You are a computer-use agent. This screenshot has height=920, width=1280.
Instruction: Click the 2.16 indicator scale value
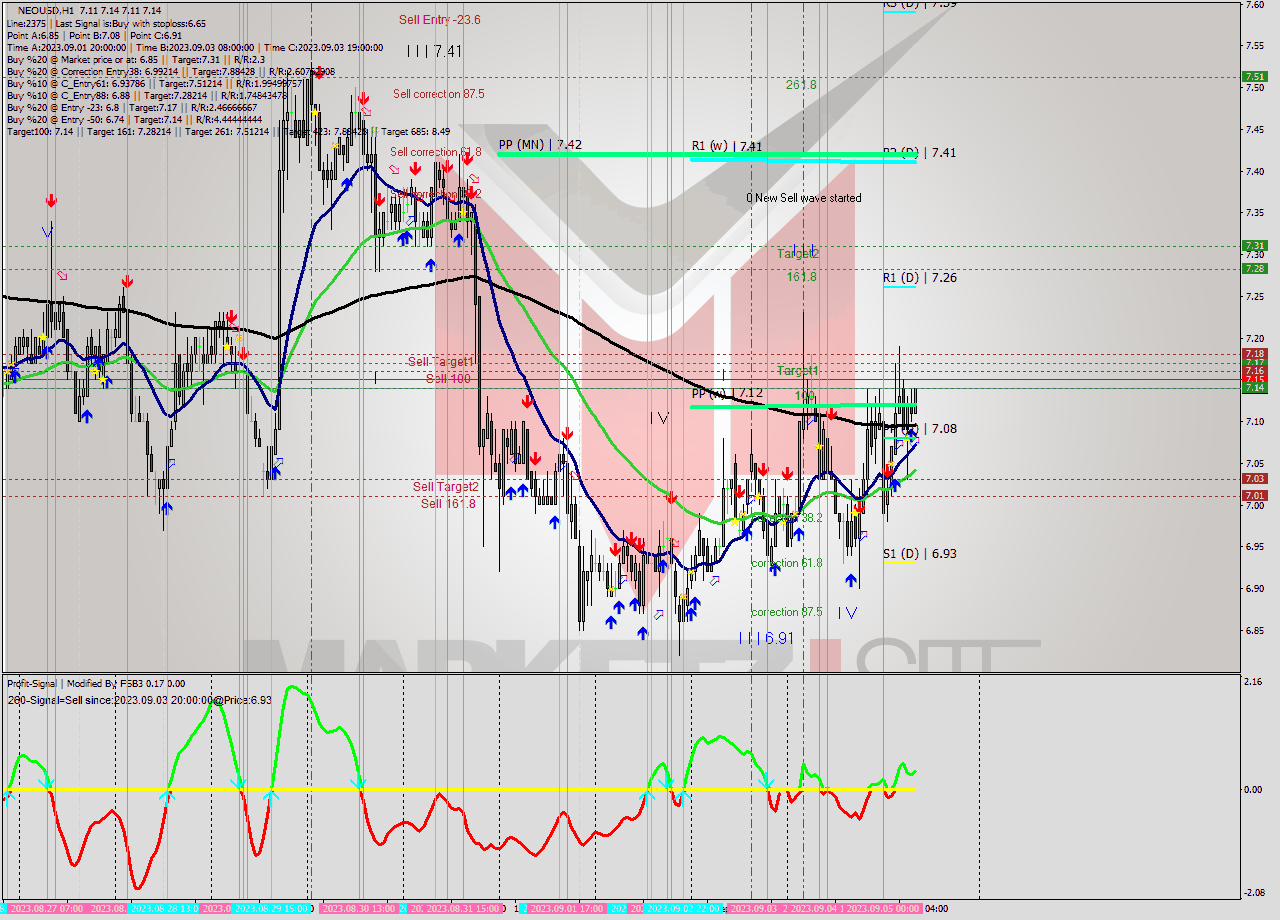click(x=1251, y=682)
